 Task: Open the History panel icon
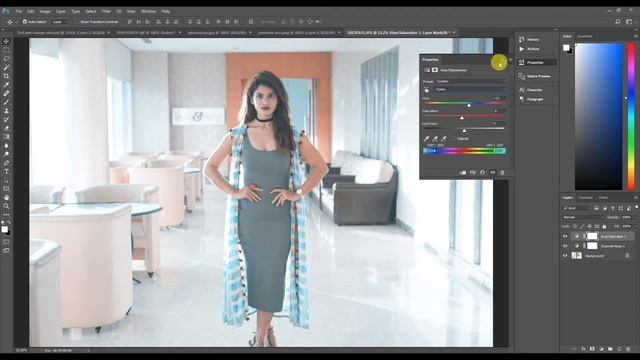coord(522,39)
